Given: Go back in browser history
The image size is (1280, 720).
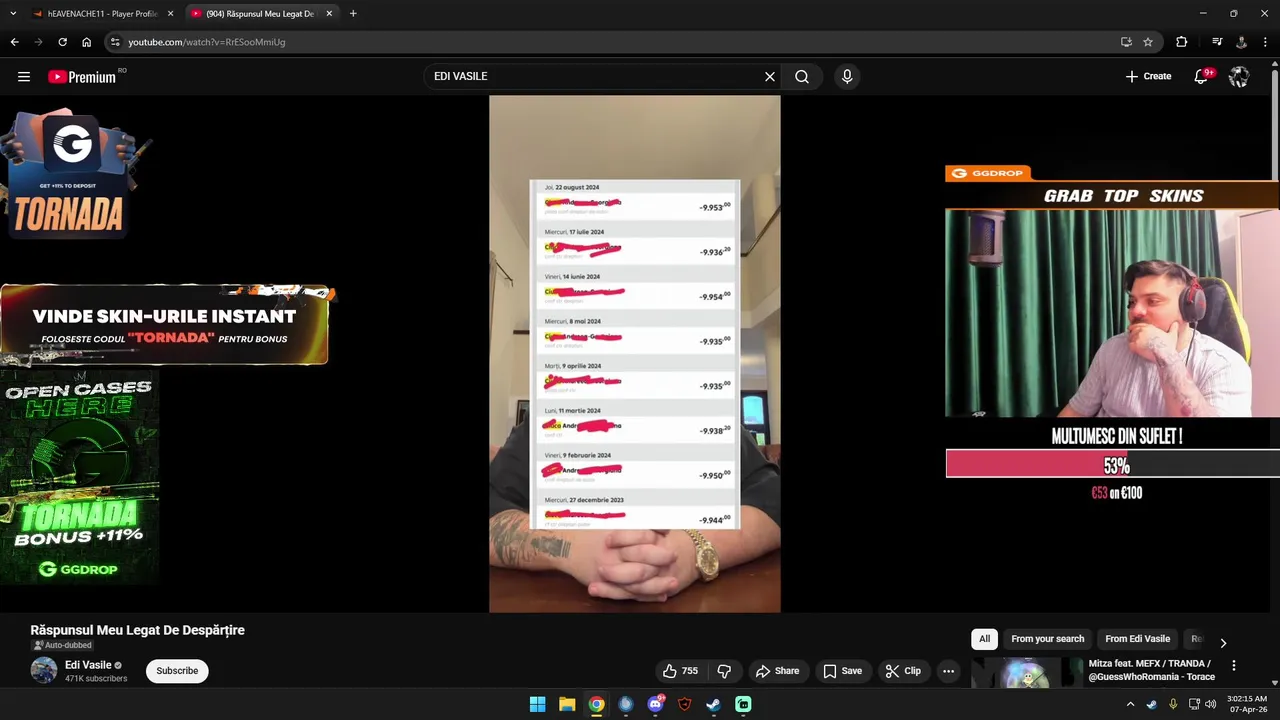Looking at the screenshot, I should click(14, 42).
